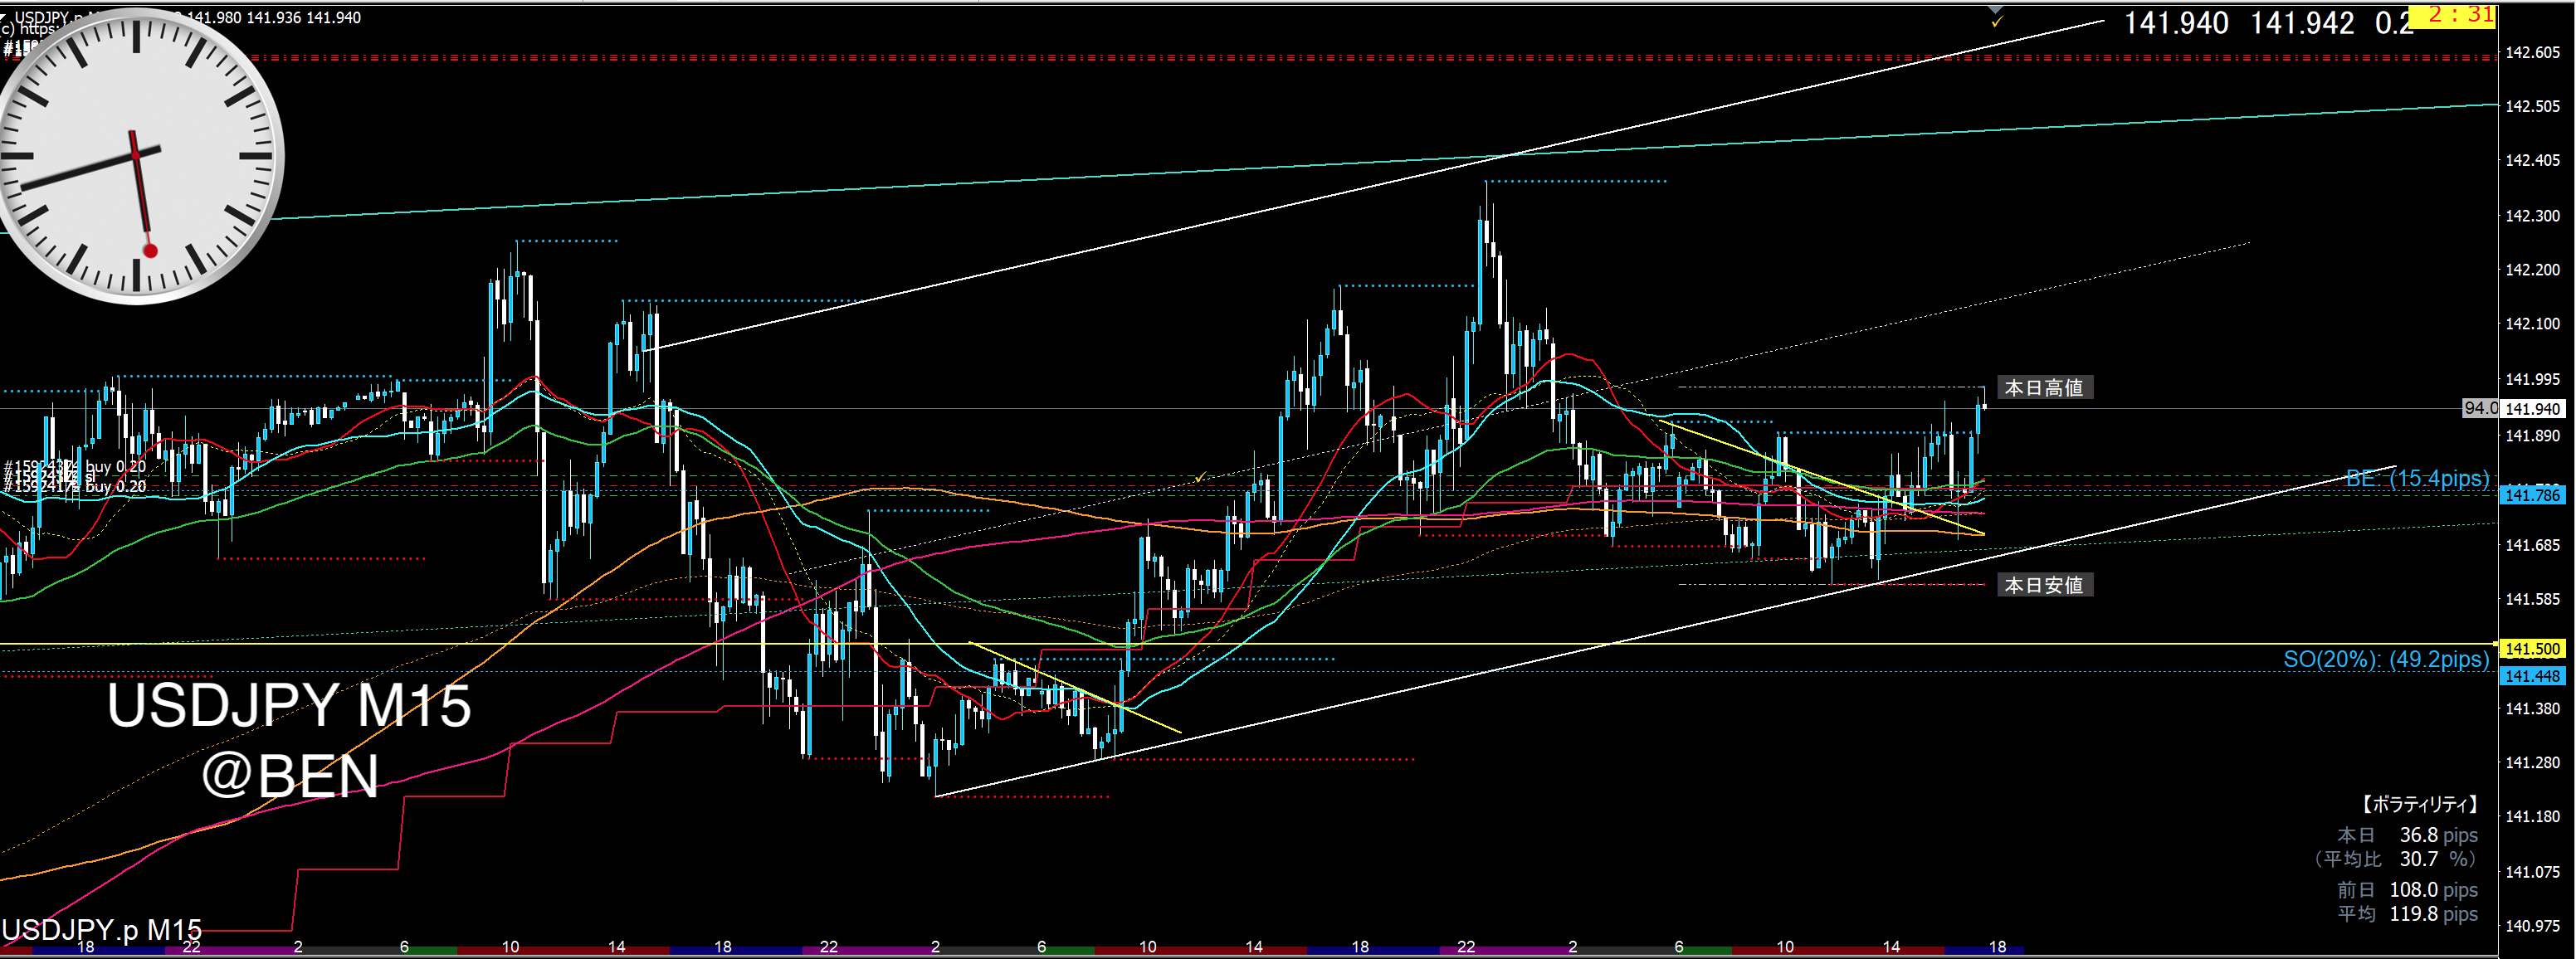Click the red center of clock hands
The width and height of the screenshot is (2576, 959).
point(135,155)
